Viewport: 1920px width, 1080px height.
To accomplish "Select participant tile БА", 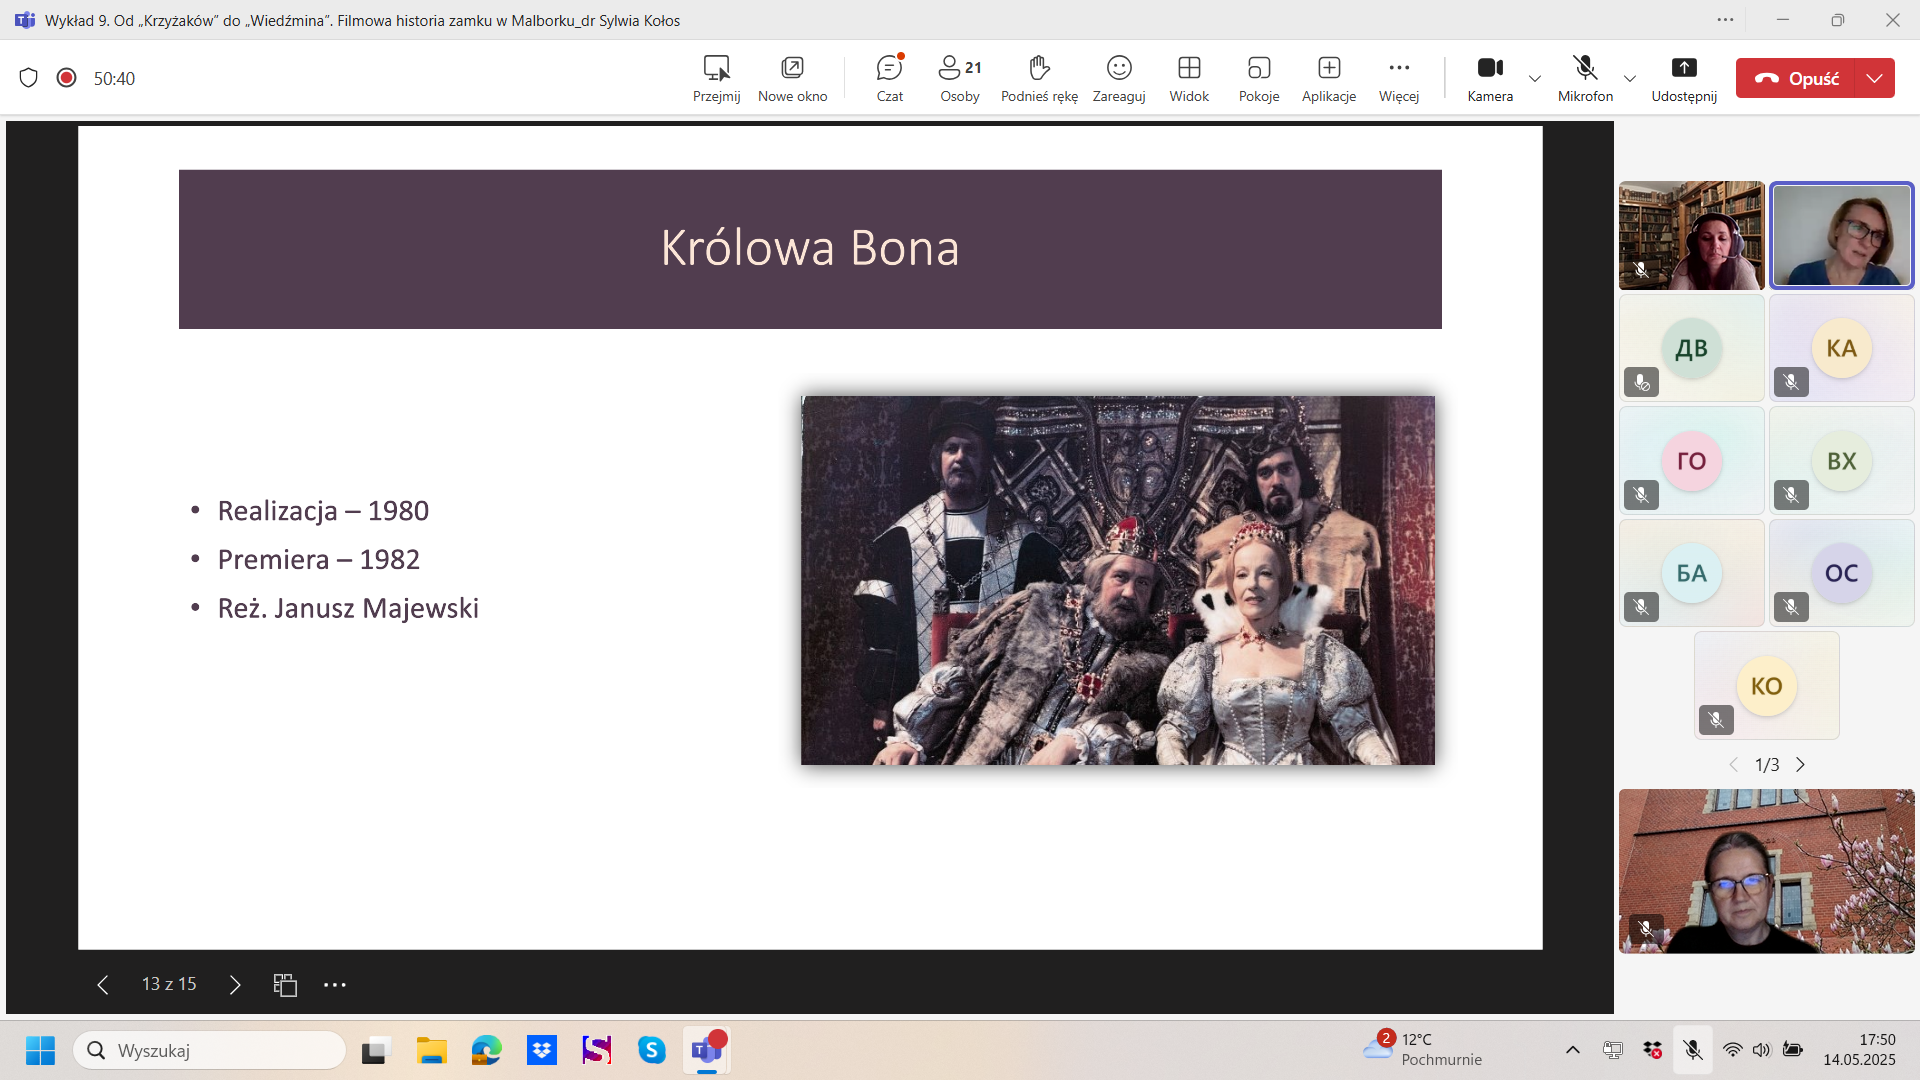I will coord(1692,573).
